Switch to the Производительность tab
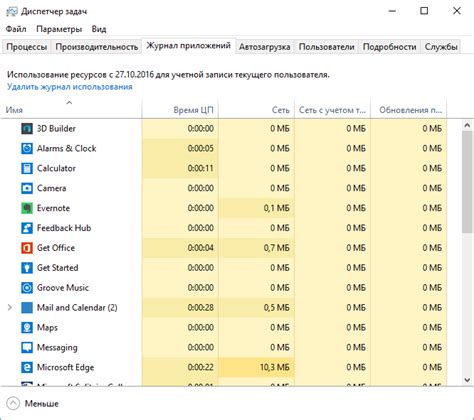474x420 pixels. [x=97, y=47]
